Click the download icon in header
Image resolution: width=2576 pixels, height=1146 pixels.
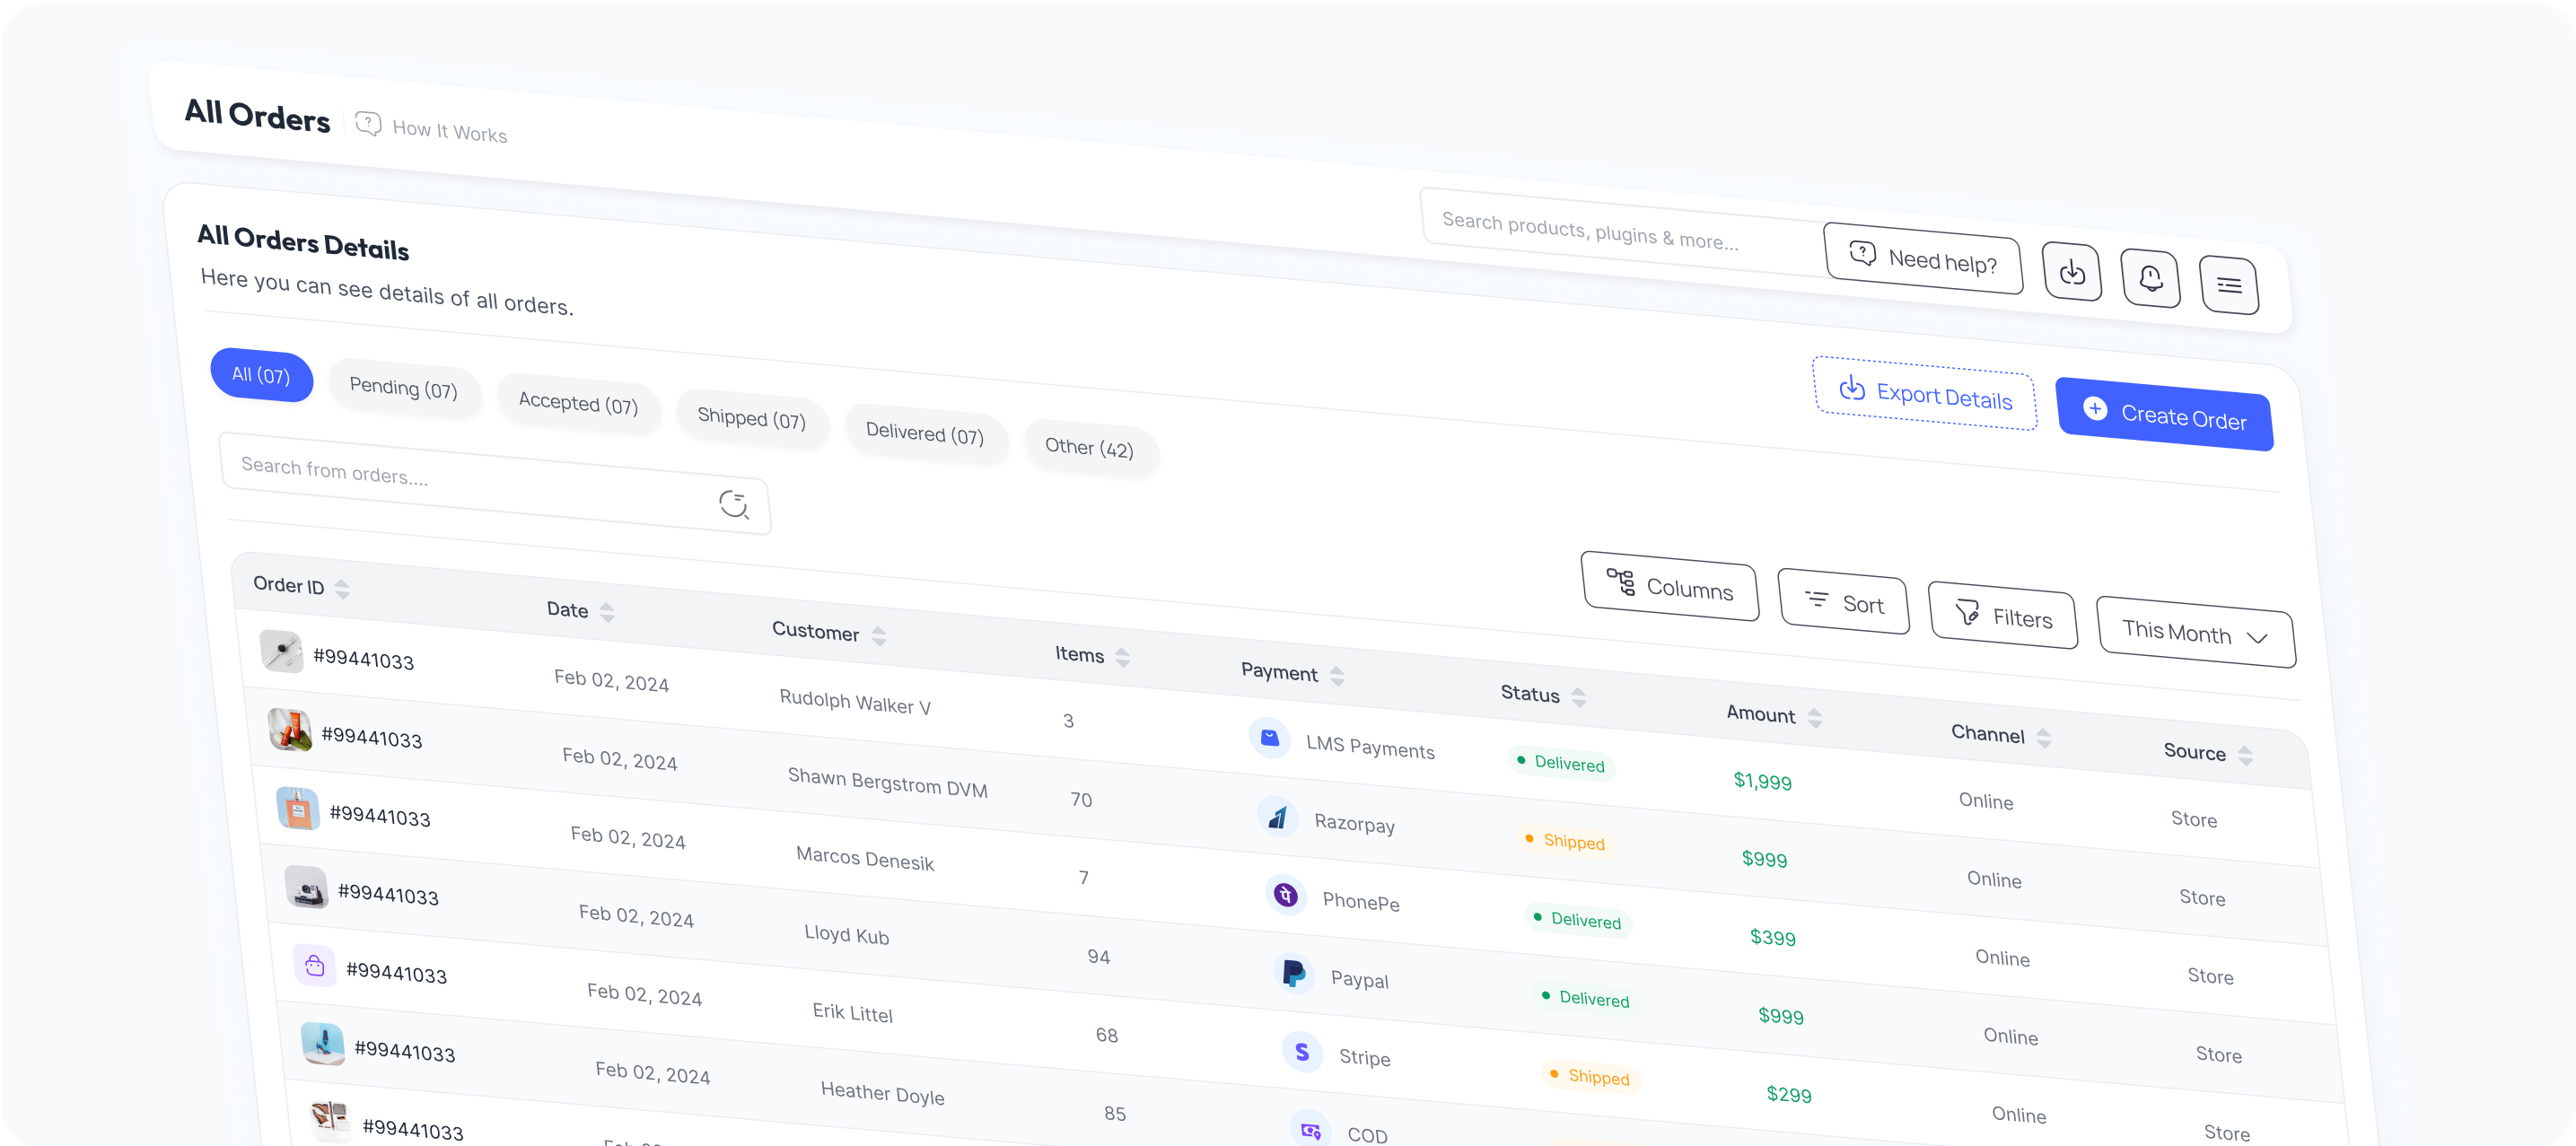click(x=2071, y=271)
